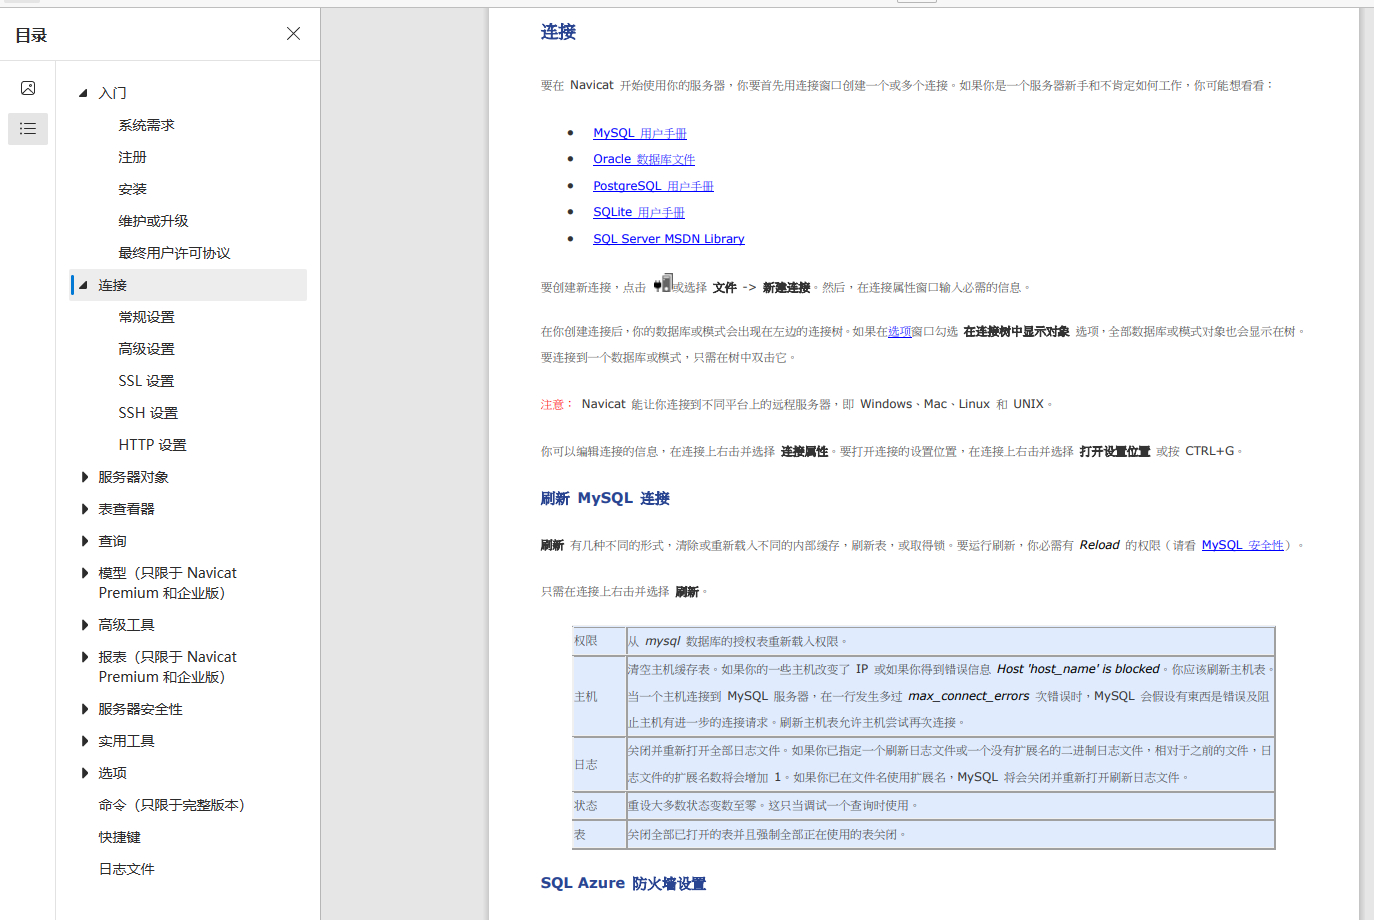Collapse the 入门 tree section
Image resolution: width=1374 pixels, height=920 pixels.
tap(83, 93)
